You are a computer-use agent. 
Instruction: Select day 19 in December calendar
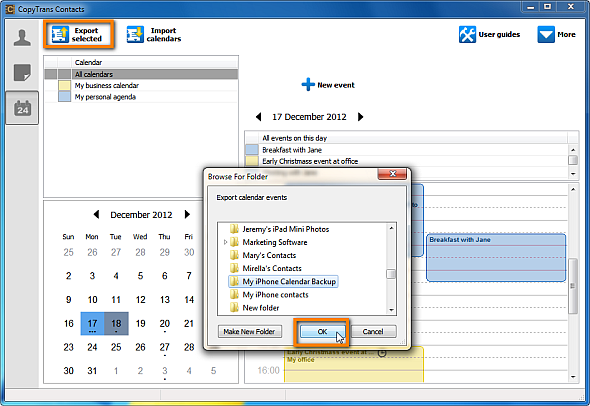(140, 324)
